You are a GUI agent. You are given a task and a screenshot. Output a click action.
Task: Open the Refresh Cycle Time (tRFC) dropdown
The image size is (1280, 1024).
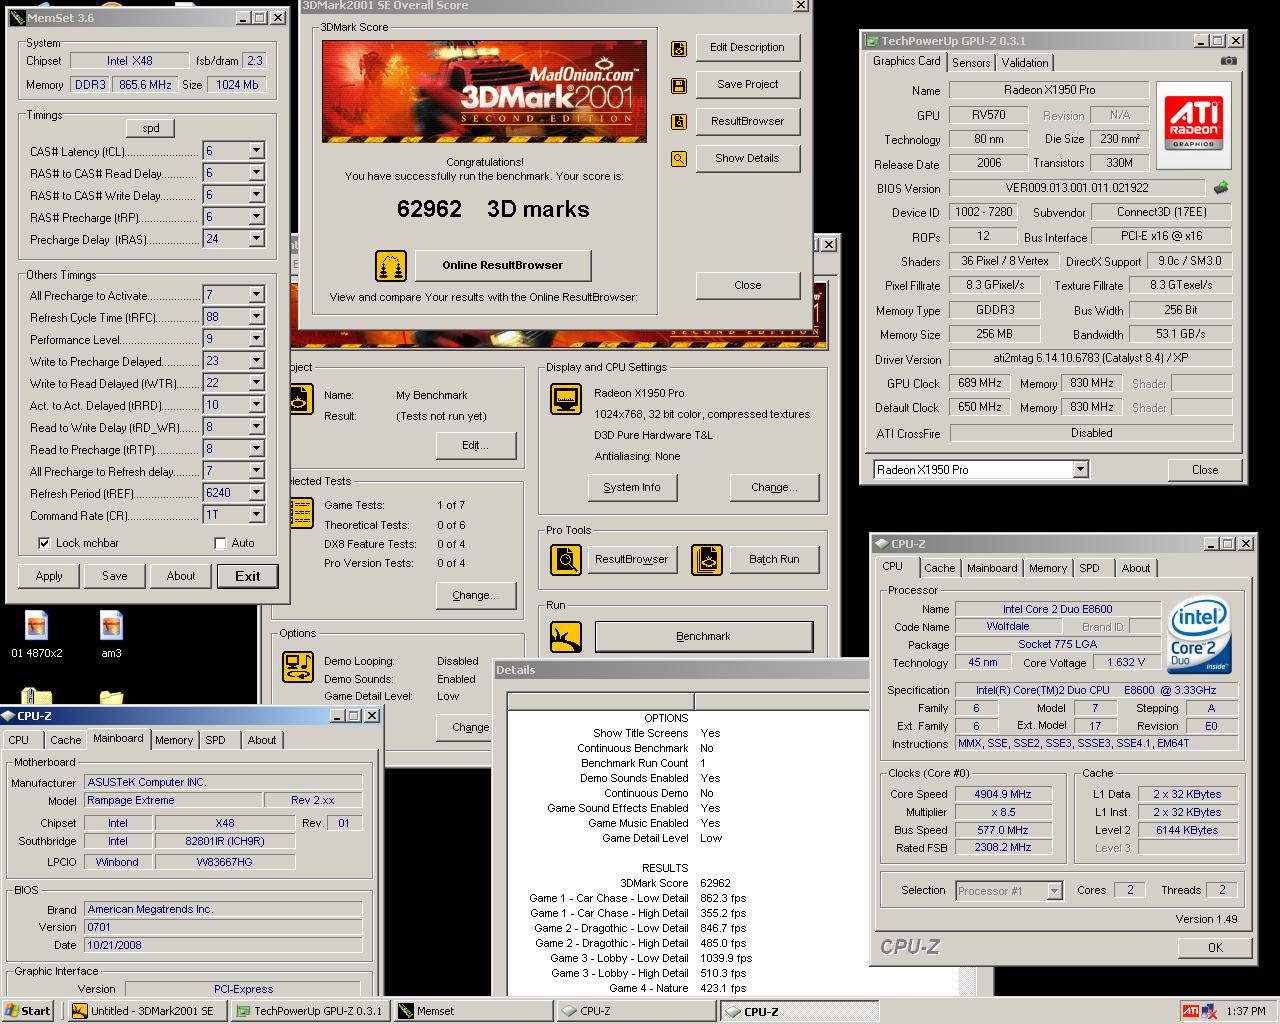click(x=256, y=317)
